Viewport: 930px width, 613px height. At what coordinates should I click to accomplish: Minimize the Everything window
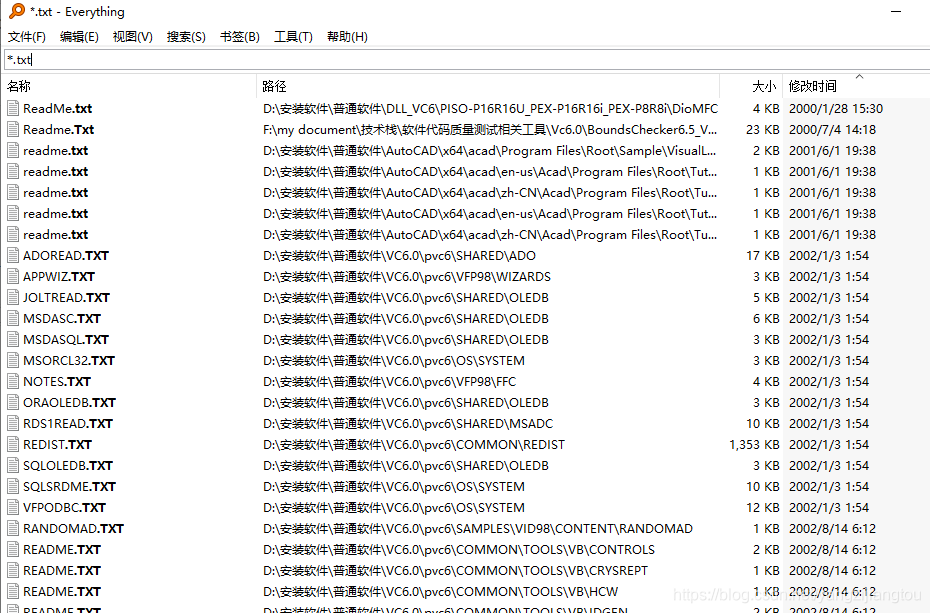896,11
